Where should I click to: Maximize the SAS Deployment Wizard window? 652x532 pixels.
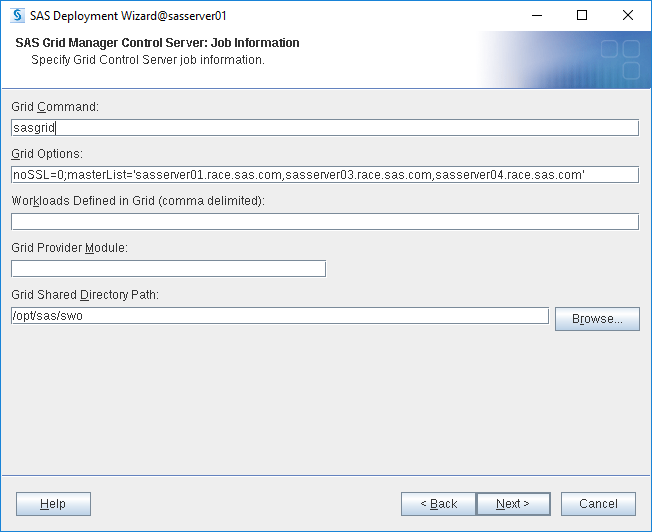[582, 15]
